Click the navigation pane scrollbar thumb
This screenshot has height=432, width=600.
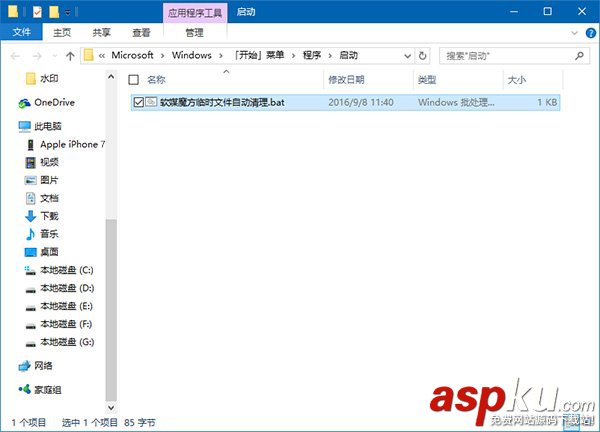click(111, 310)
